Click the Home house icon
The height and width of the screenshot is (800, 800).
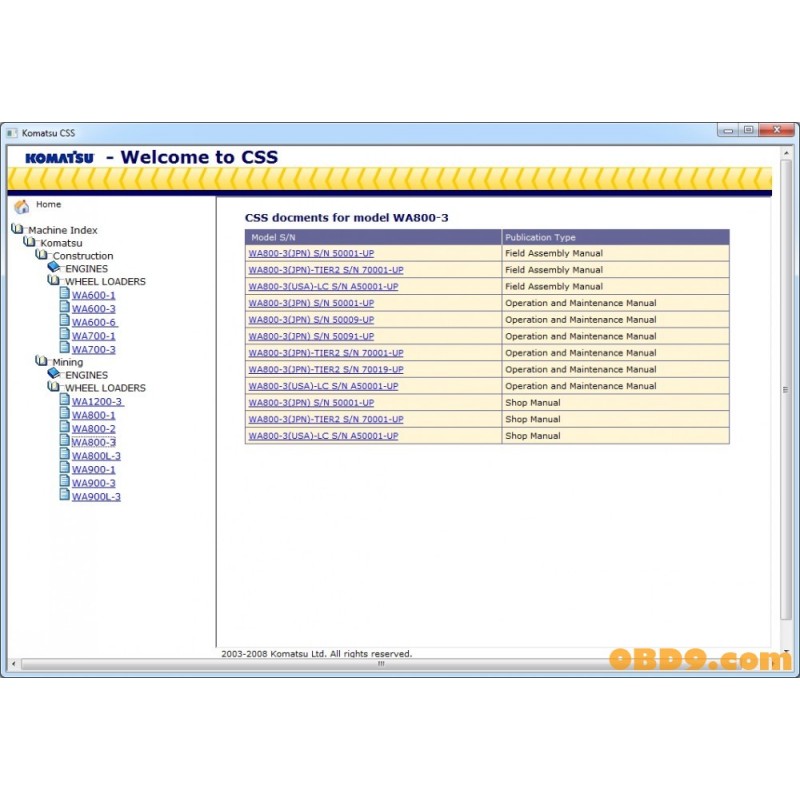click(21, 206)
